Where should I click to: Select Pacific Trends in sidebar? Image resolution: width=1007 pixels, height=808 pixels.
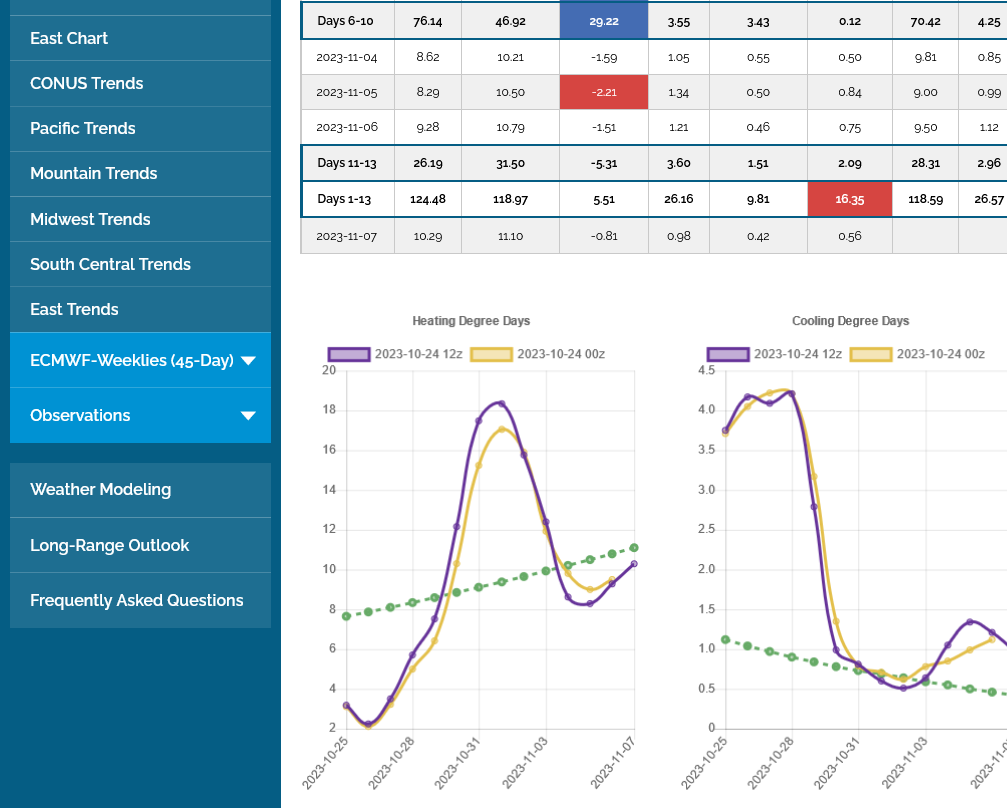click(83, 128)
